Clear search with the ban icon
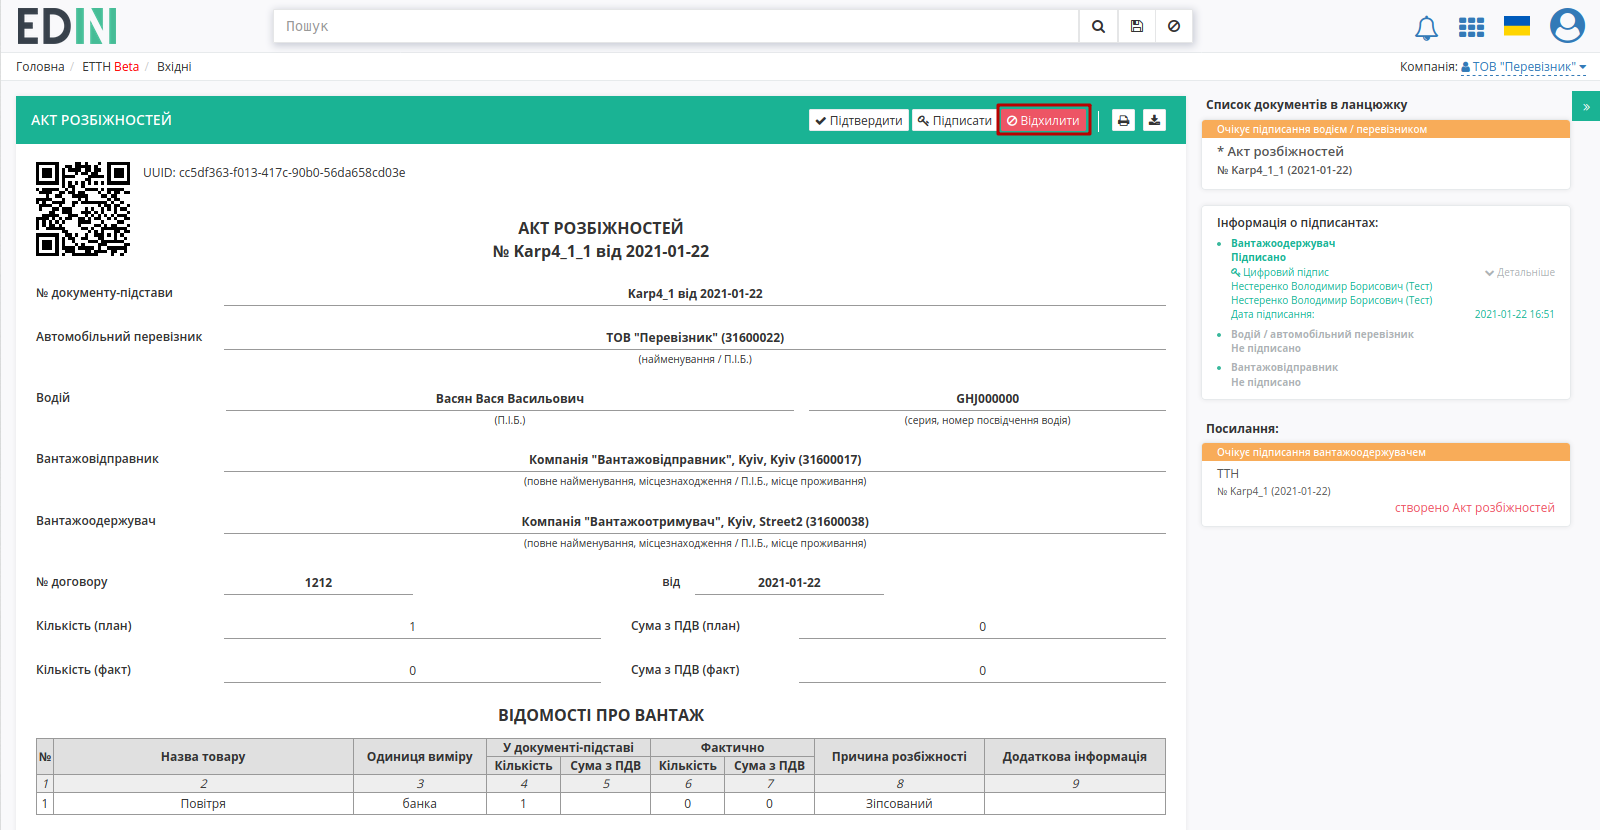This screenshot has height=830, width=1600. [1174, 26]
